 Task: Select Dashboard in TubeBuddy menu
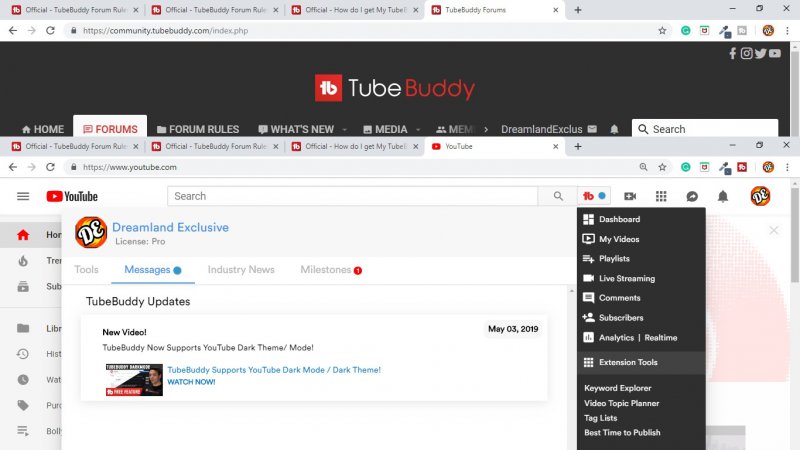tap(619, 219)
